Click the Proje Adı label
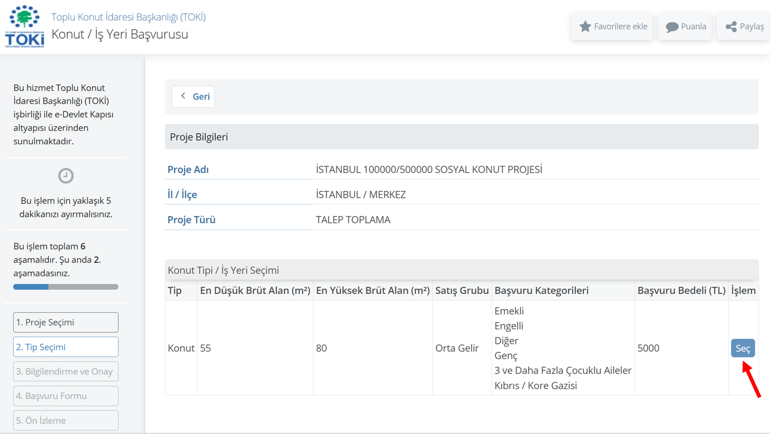 [x=188, y=170]
